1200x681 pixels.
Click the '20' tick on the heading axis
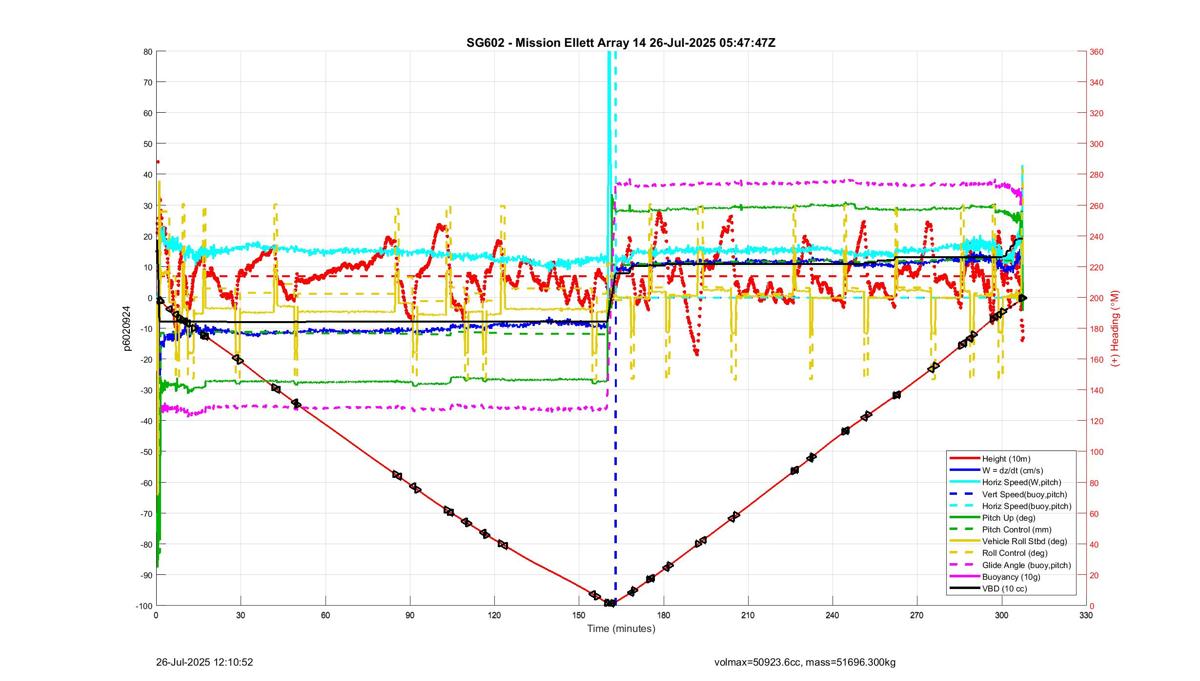(x=1094, y=575)
